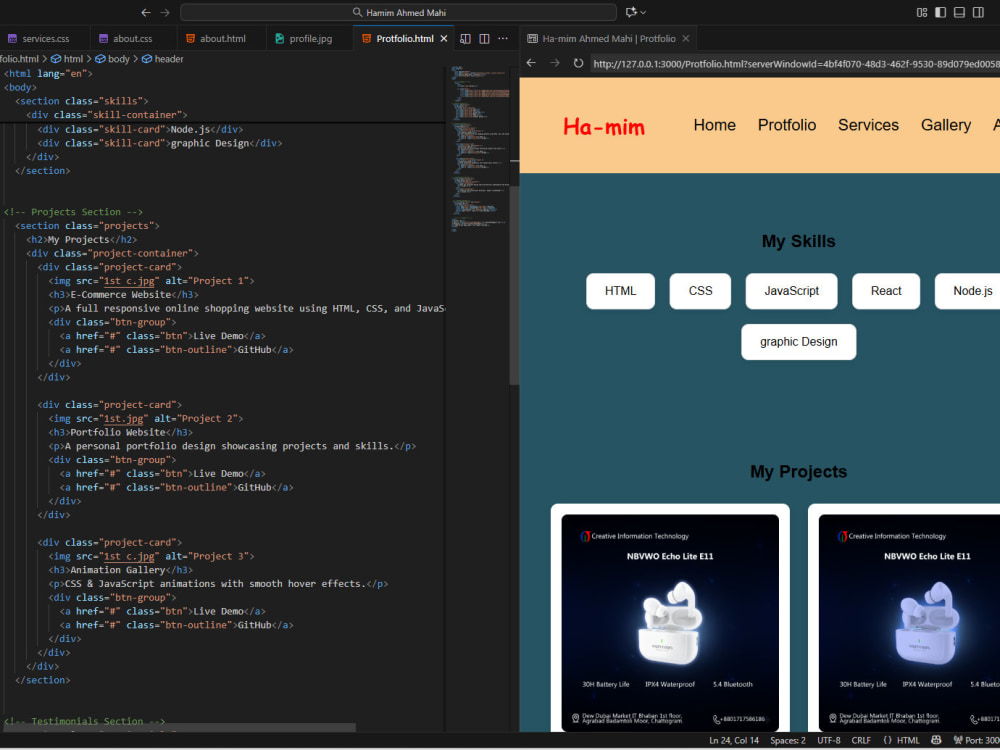1000x750 pixels.
Task: Open the Copilot chat icon in title bar
Action: pos(631,12)
